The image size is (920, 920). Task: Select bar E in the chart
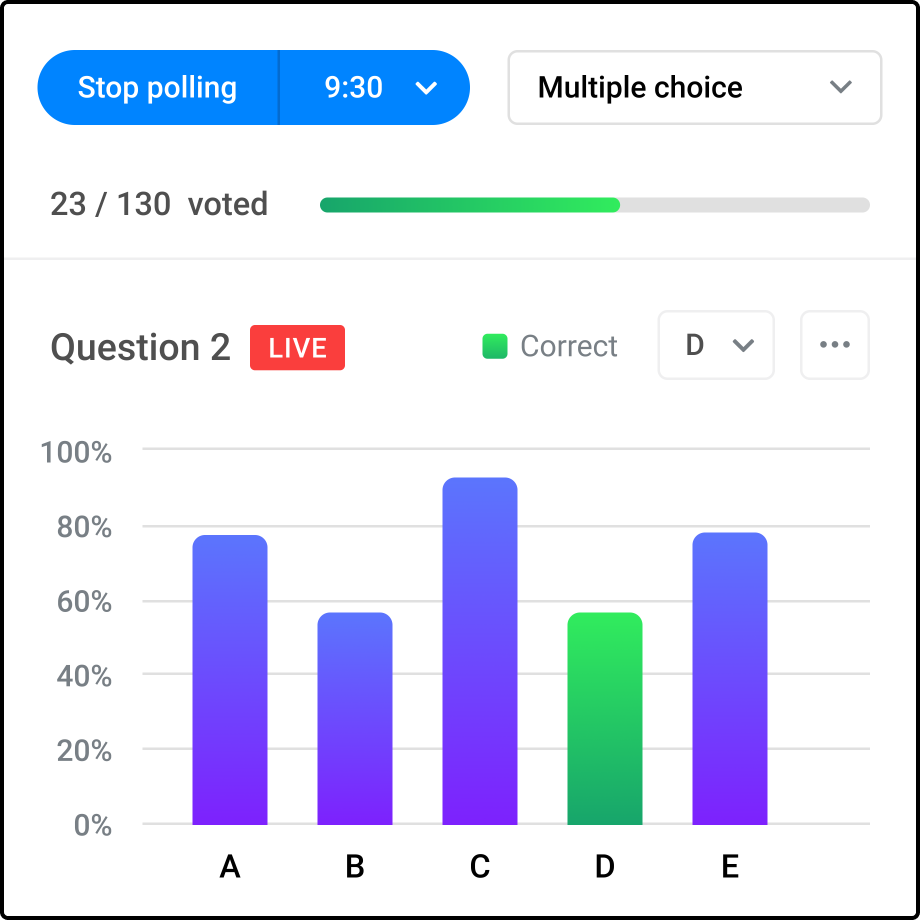[x=730, y=678]
